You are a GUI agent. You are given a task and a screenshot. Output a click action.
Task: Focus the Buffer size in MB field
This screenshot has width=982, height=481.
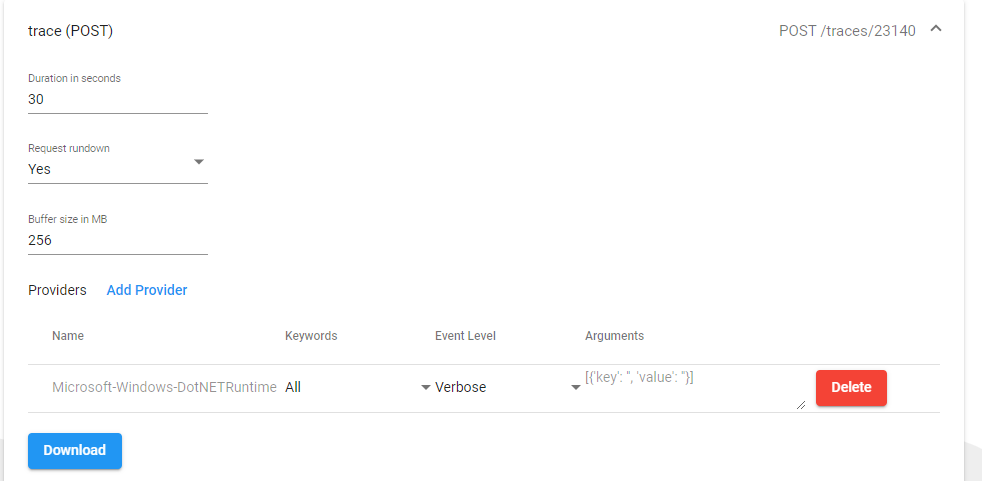pyautogui.click(x=118, y=240)
